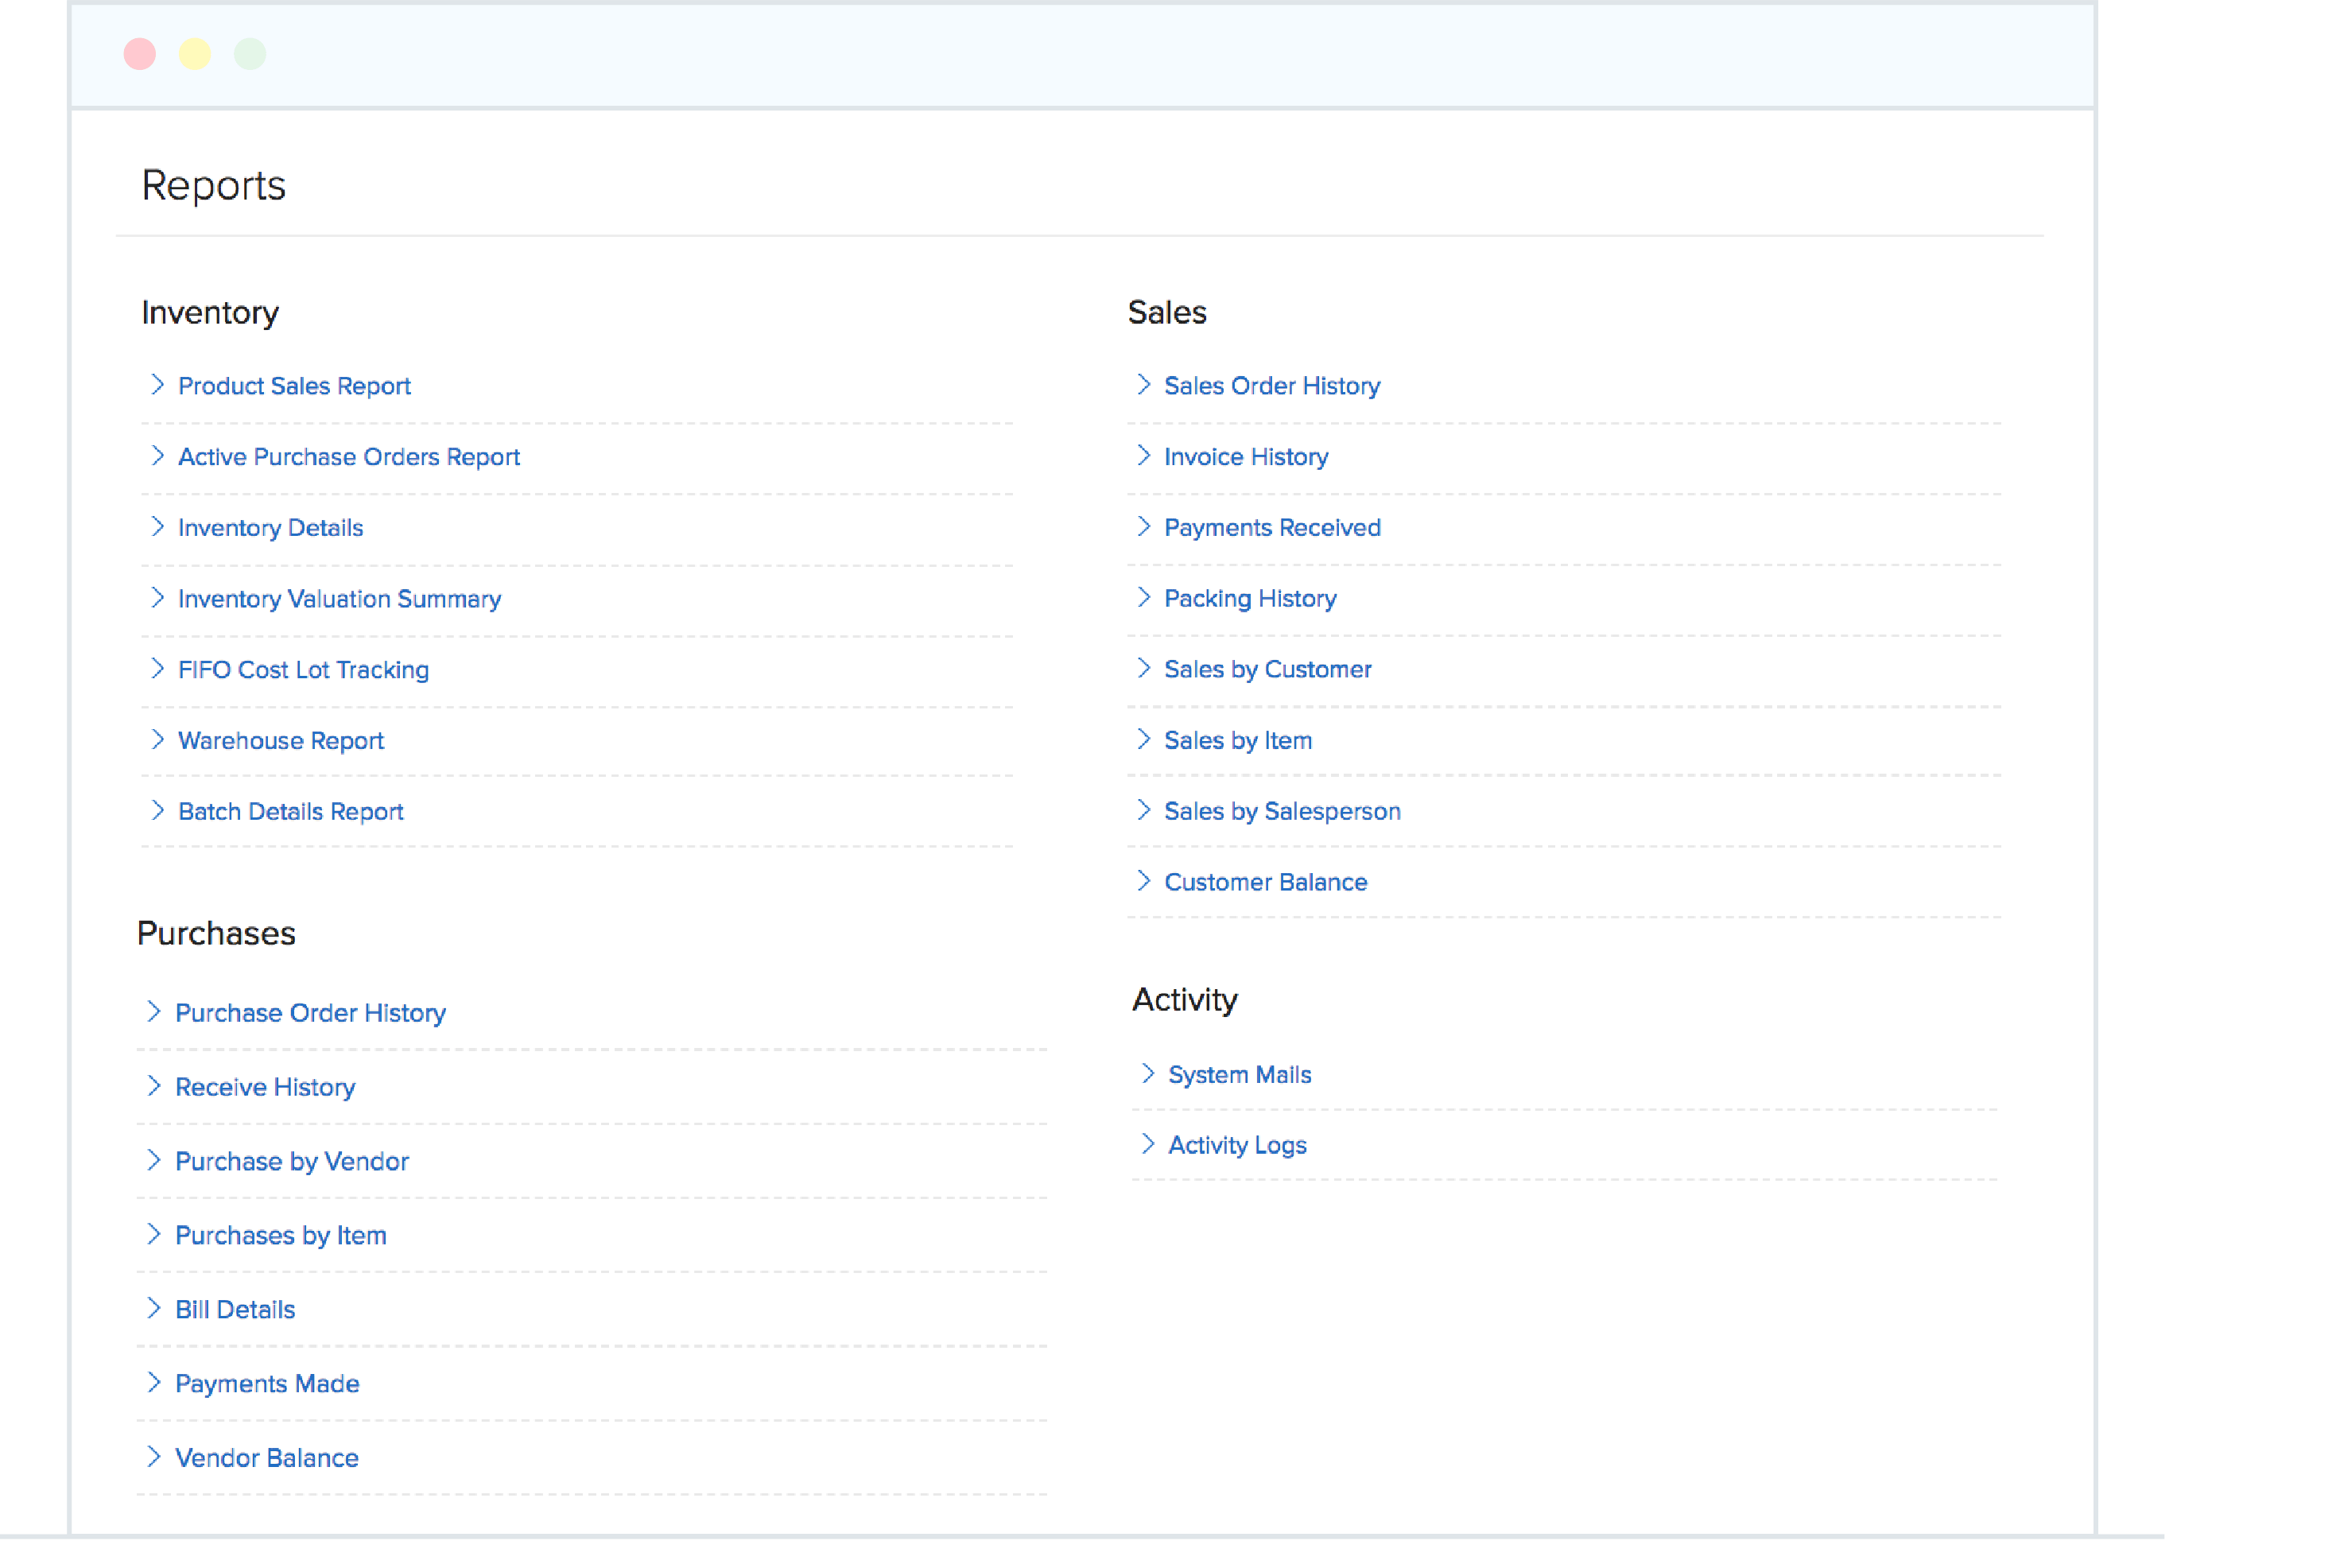Open the Product Sales Report

coord(294,386)
